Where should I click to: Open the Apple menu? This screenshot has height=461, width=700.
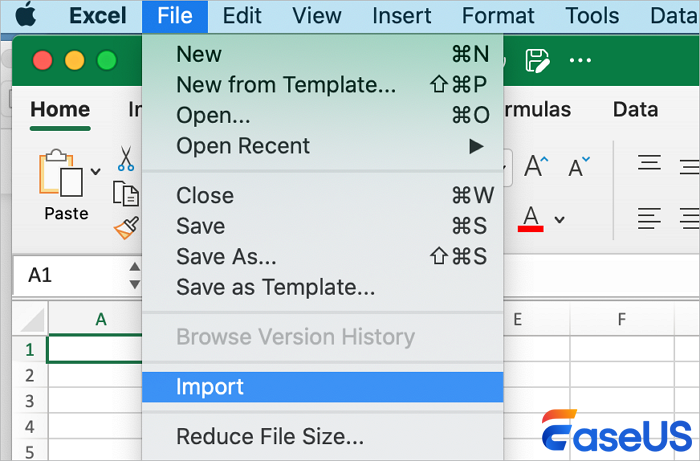[25, 15]
